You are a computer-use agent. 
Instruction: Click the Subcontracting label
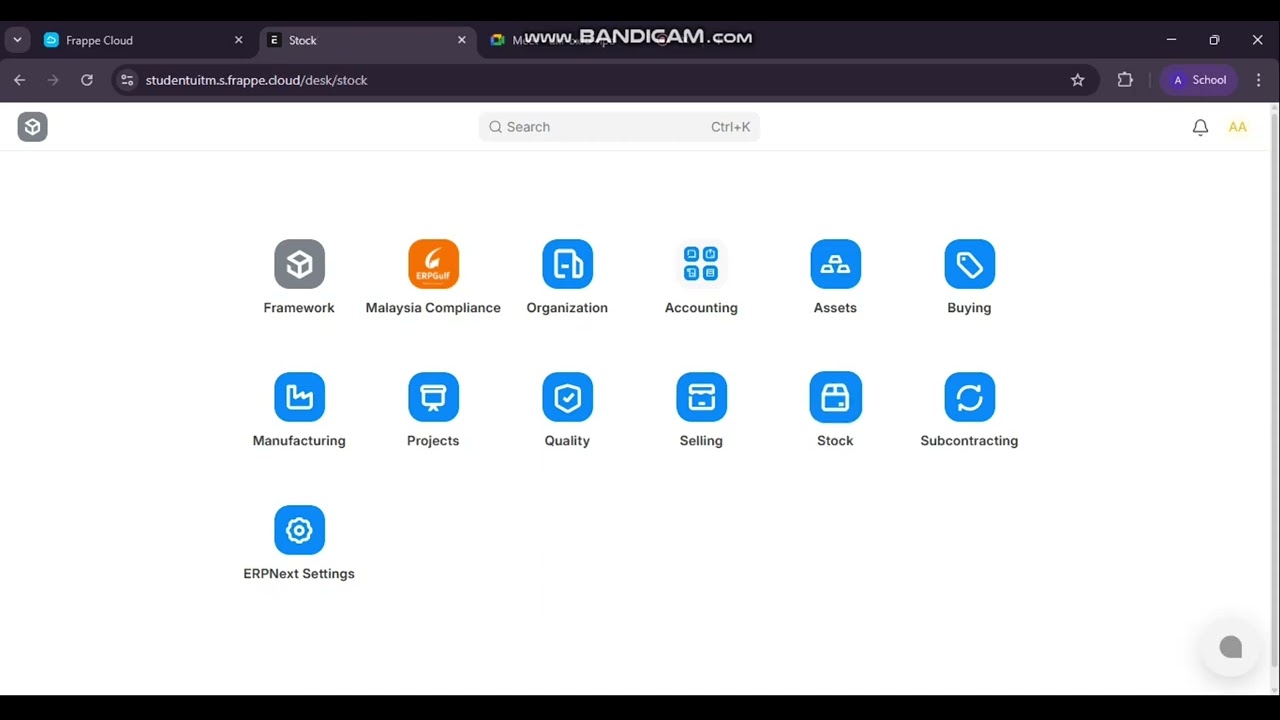coord(969,441)
